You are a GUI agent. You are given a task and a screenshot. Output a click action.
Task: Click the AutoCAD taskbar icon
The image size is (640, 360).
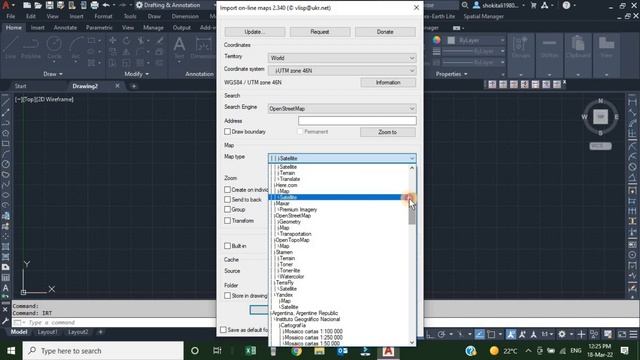[388, 351]
